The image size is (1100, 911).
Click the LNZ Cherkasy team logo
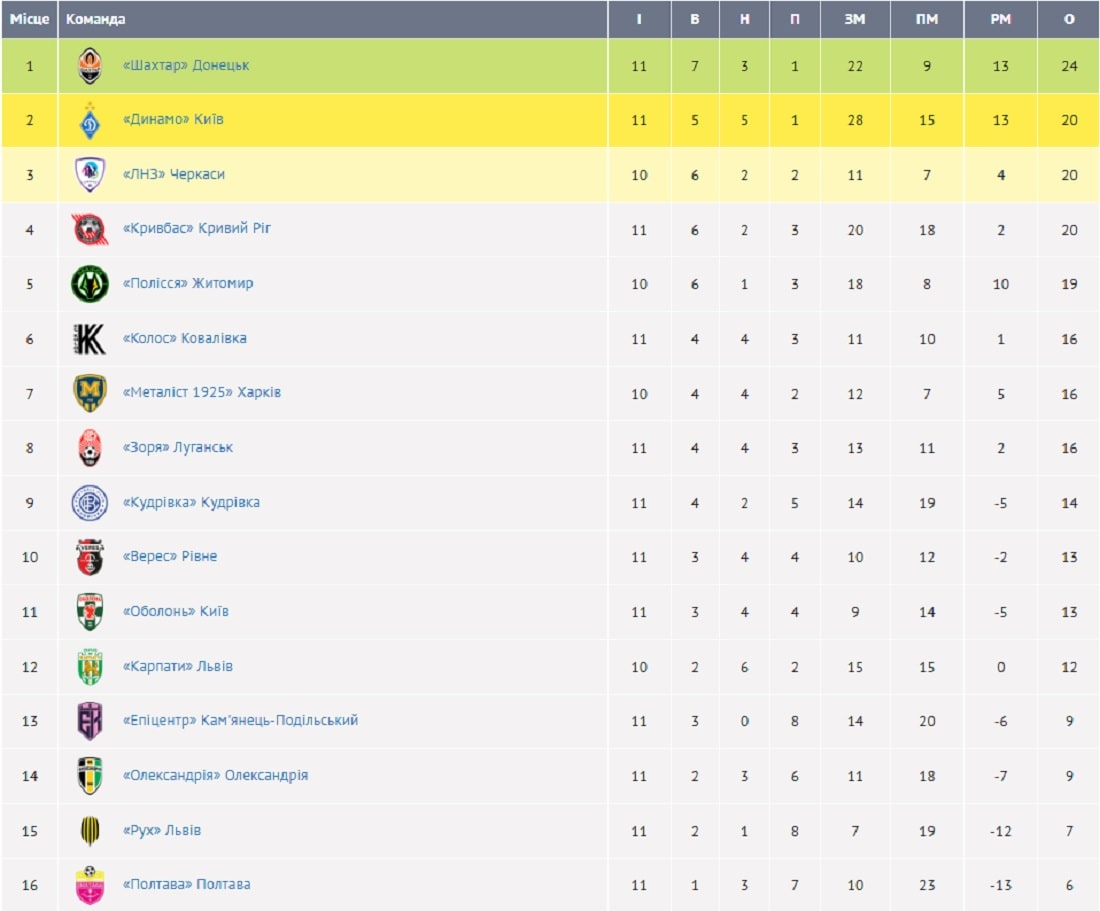[x=90, y=175]
